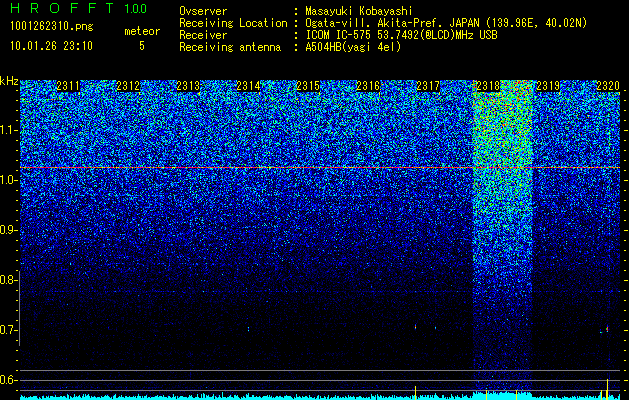Click the 2315 time marker
Image resolution: width=629 pixels, height=400 pixels.
point(308,86)
